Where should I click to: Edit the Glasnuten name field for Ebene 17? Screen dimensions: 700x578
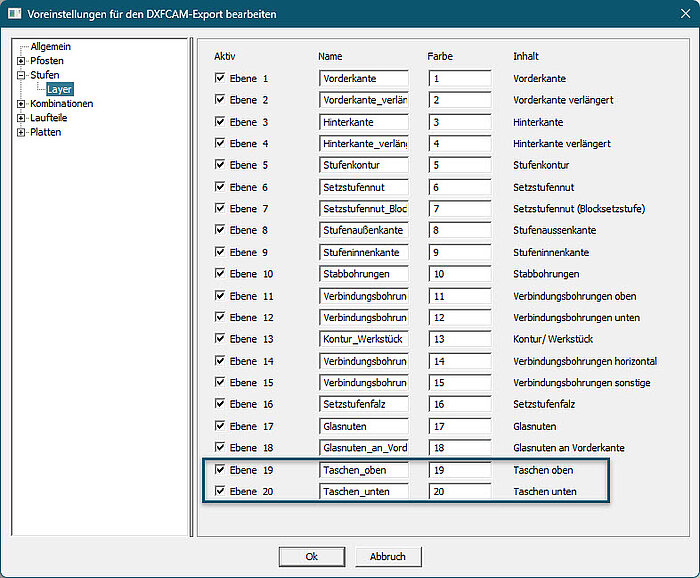364,427
